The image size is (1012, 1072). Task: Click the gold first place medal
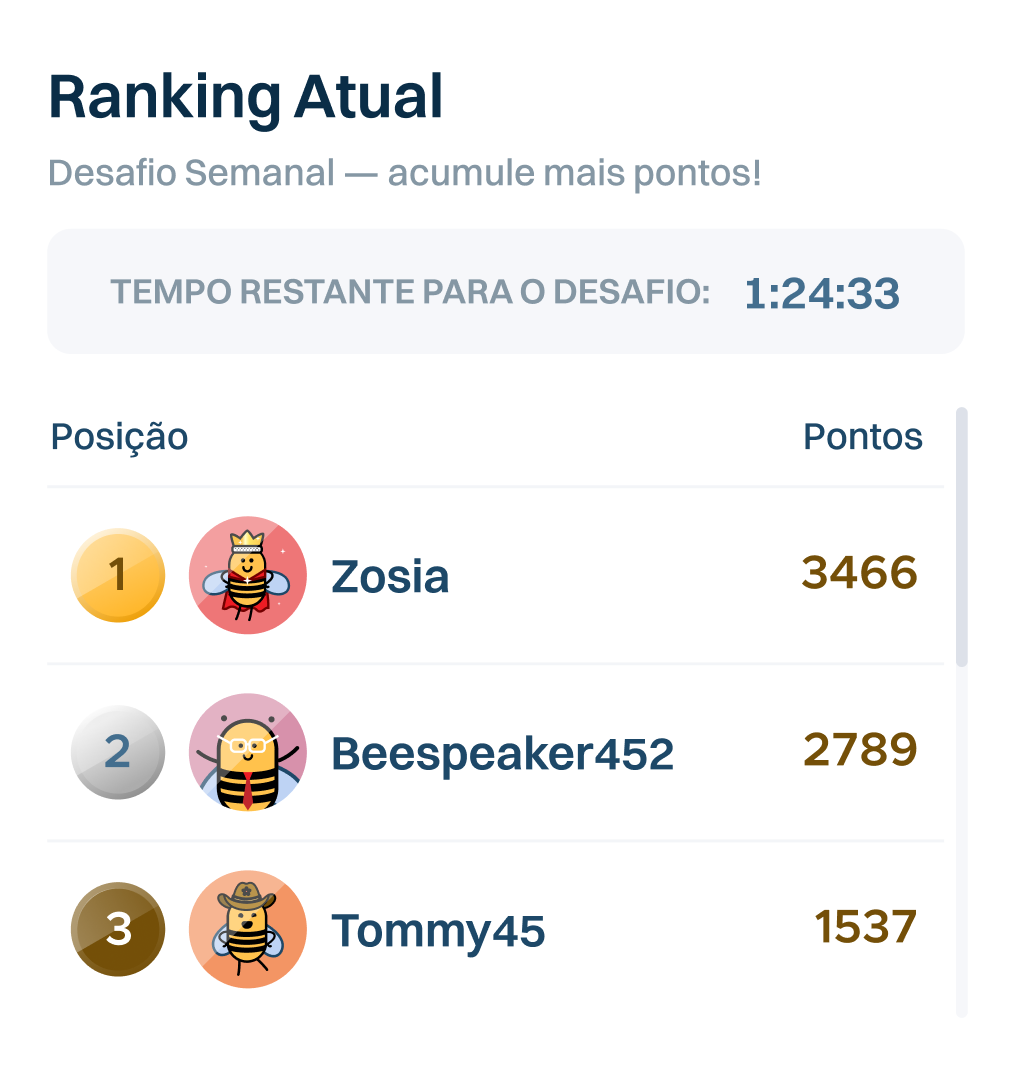pyautogui.click(x=118, y=575)
